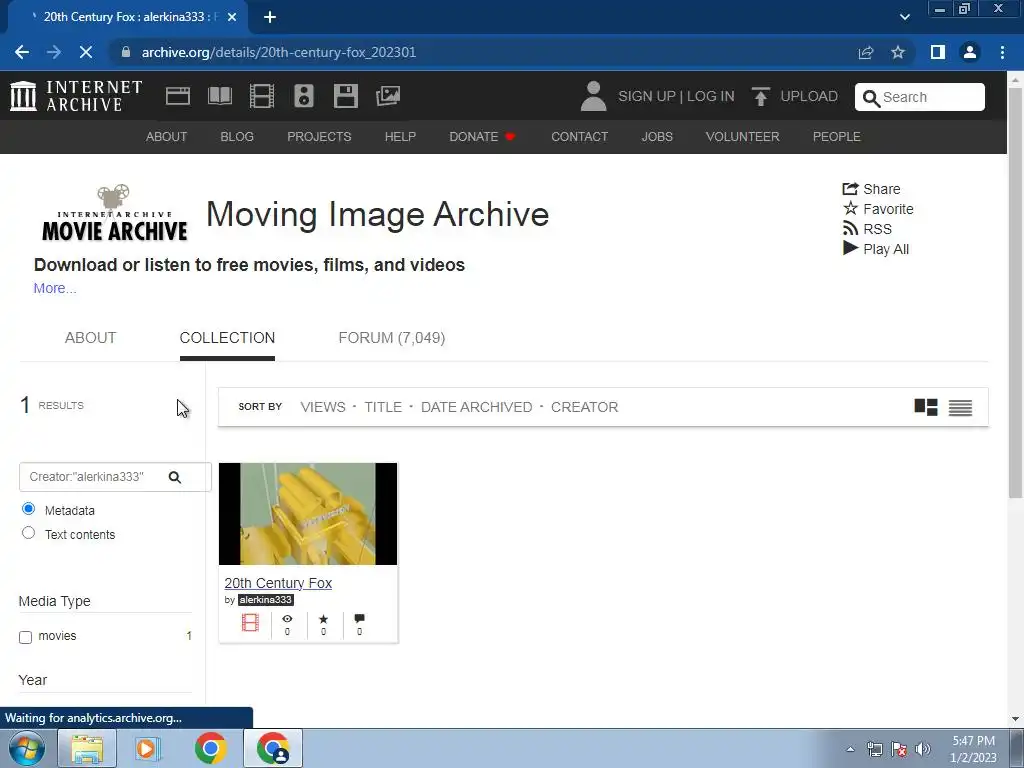Image resolution: width=1024 pixels, height=768 pixels.
Task: Sort by DATE ARCHIVED
Action: pyautogui.click(x=476, y=407)
